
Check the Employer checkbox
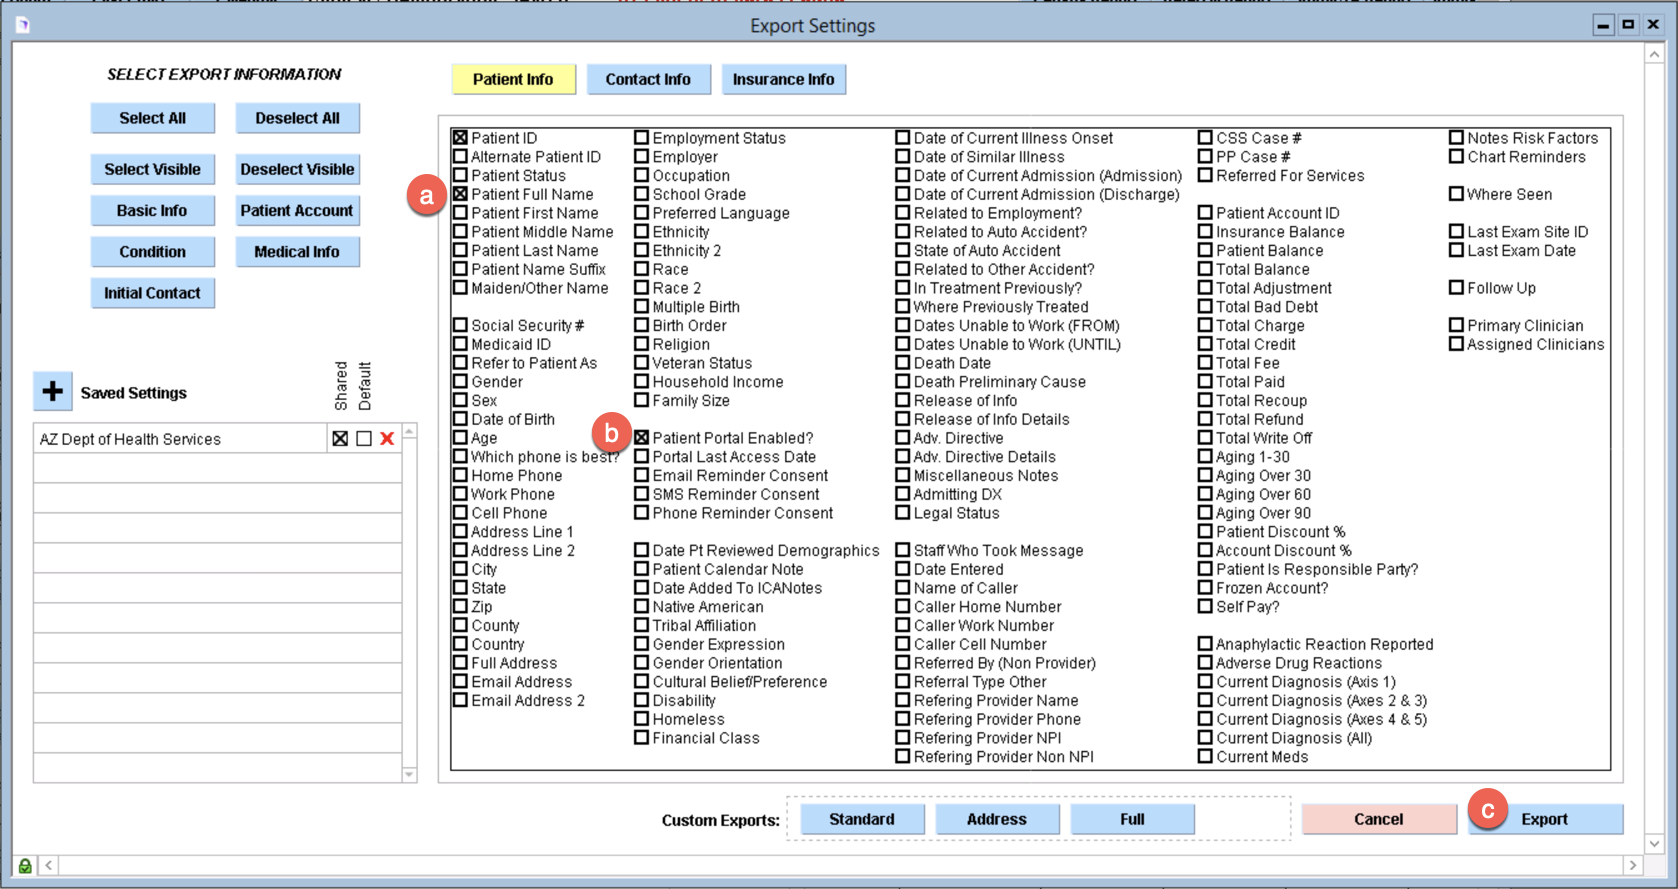(x=642, y=157)
